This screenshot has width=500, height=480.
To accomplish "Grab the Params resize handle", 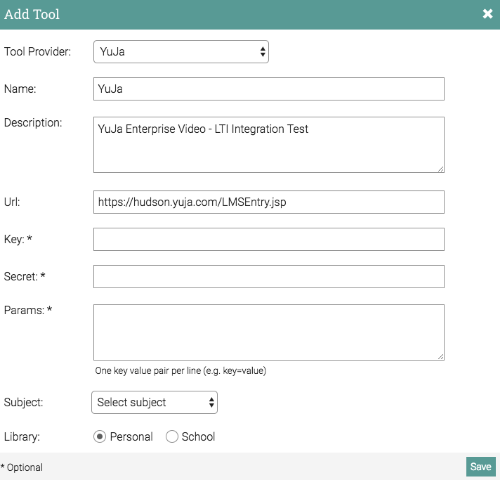I will (x=441, y=357).
